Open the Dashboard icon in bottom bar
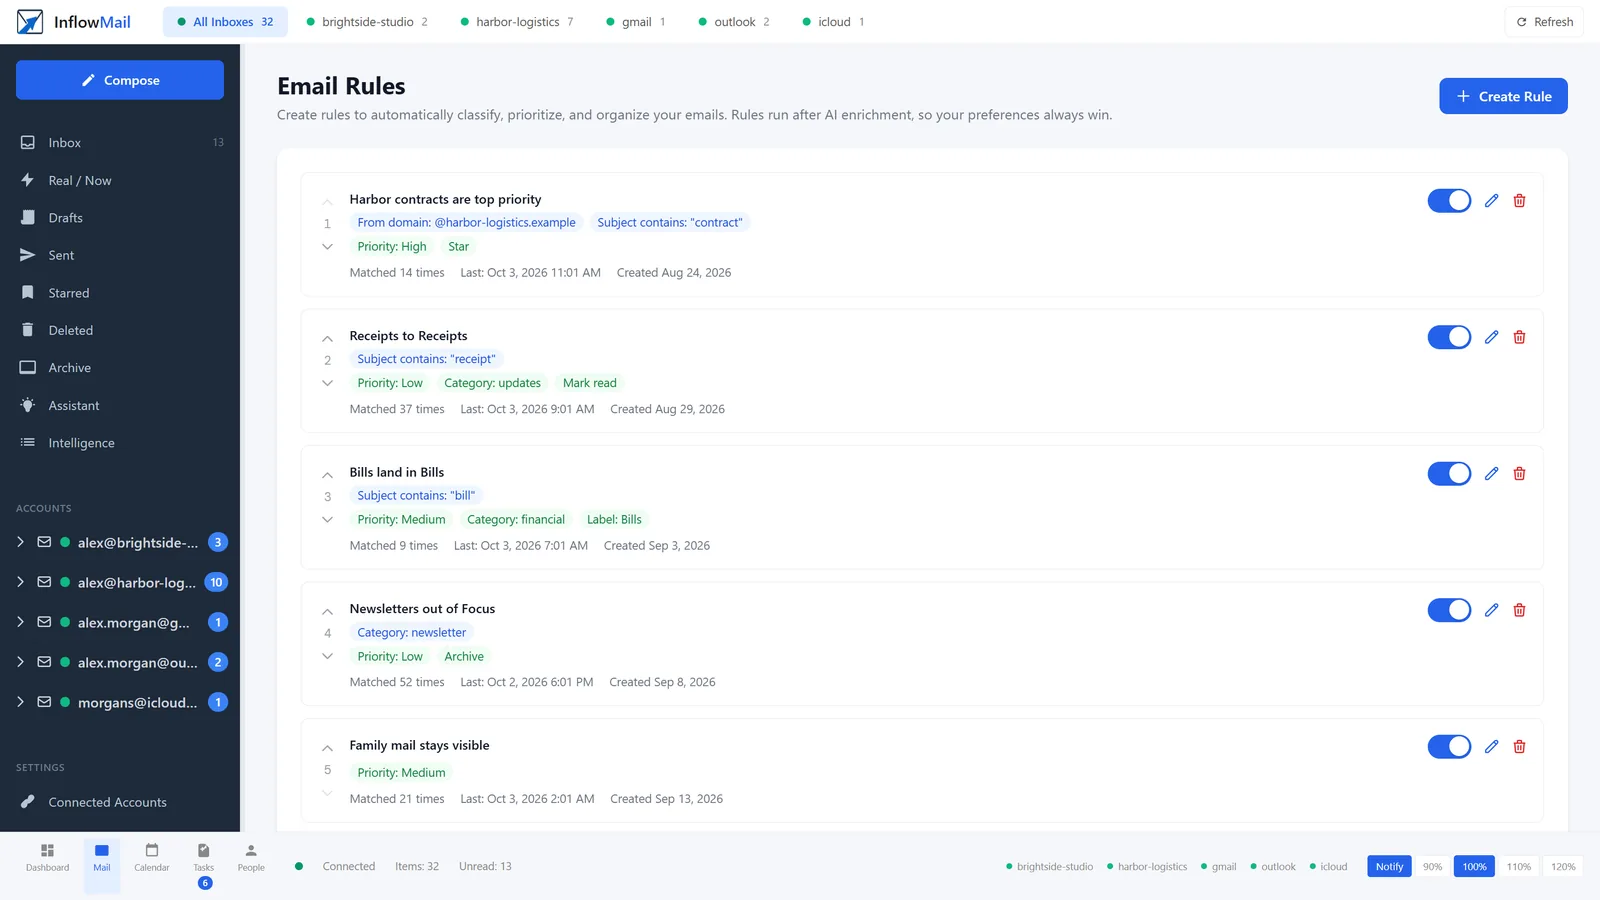 pyautogui.click(x=47, y=858)
